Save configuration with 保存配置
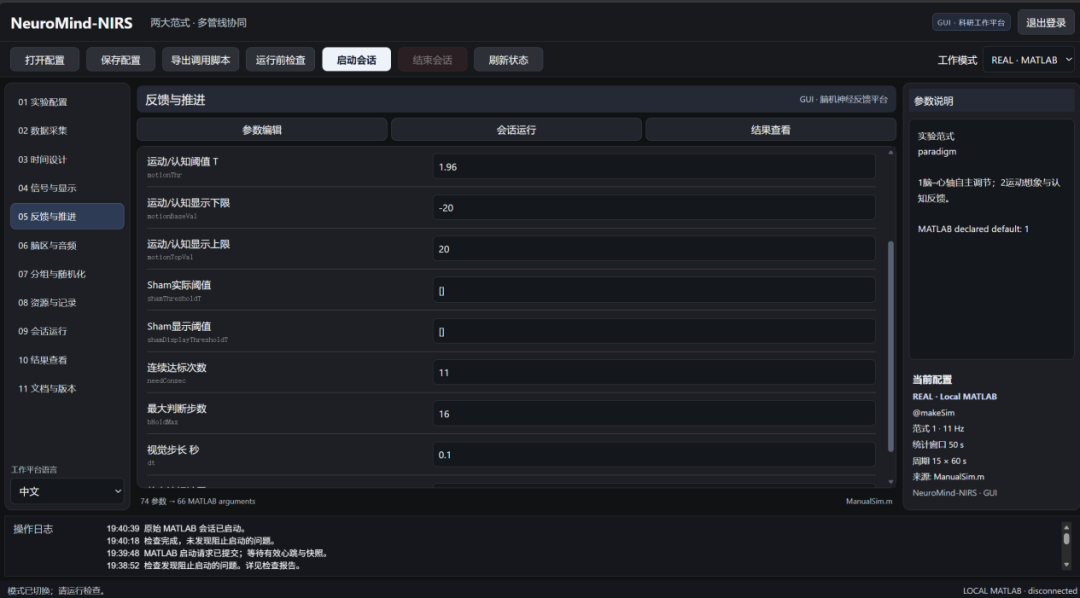The width and height of the screenshot is (1080, 598). click(x=121, y=60)
